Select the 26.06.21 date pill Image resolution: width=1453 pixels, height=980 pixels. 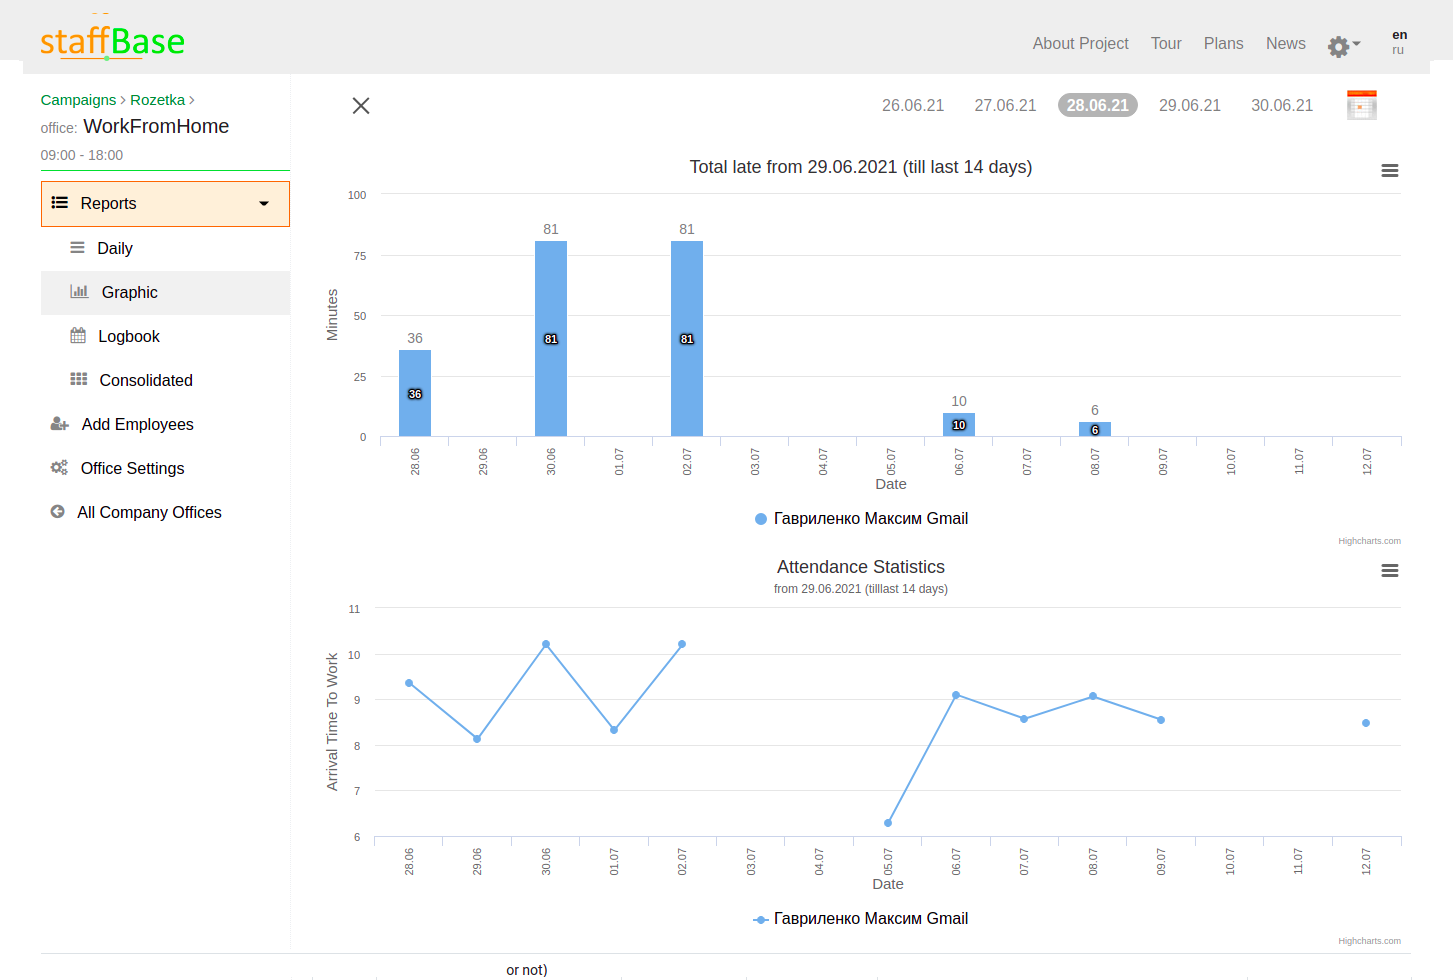pyautogui.click(x=913, y=104)
